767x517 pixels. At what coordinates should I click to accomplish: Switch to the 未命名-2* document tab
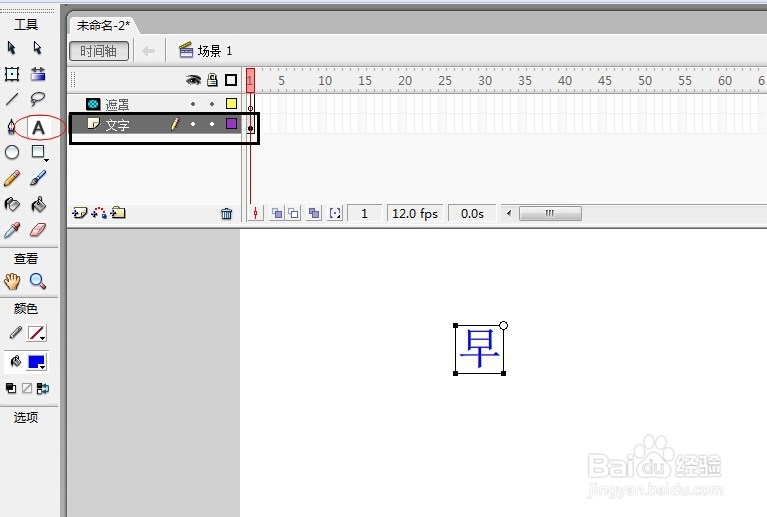coord(103,25)
